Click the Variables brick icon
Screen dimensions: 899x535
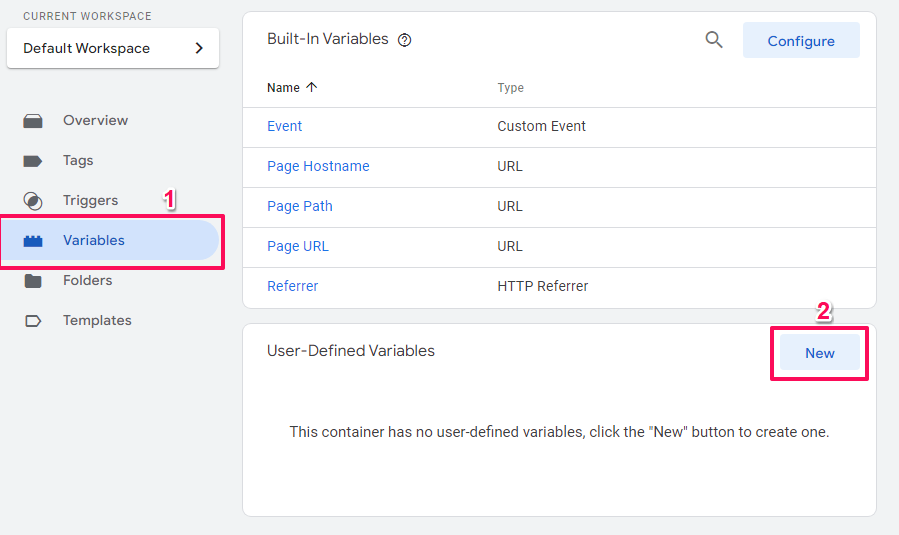point(33,241)
